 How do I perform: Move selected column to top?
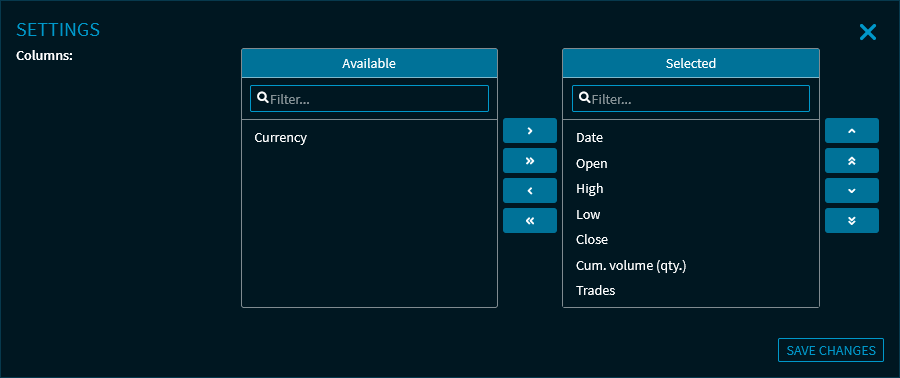point(852,161)
